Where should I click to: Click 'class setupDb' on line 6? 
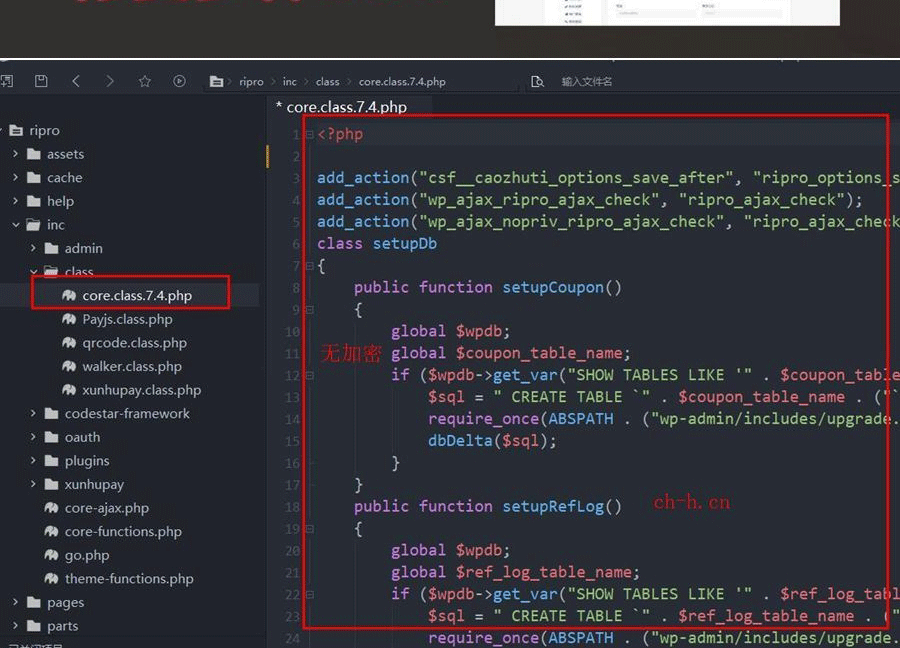click(x=377, y=244)
